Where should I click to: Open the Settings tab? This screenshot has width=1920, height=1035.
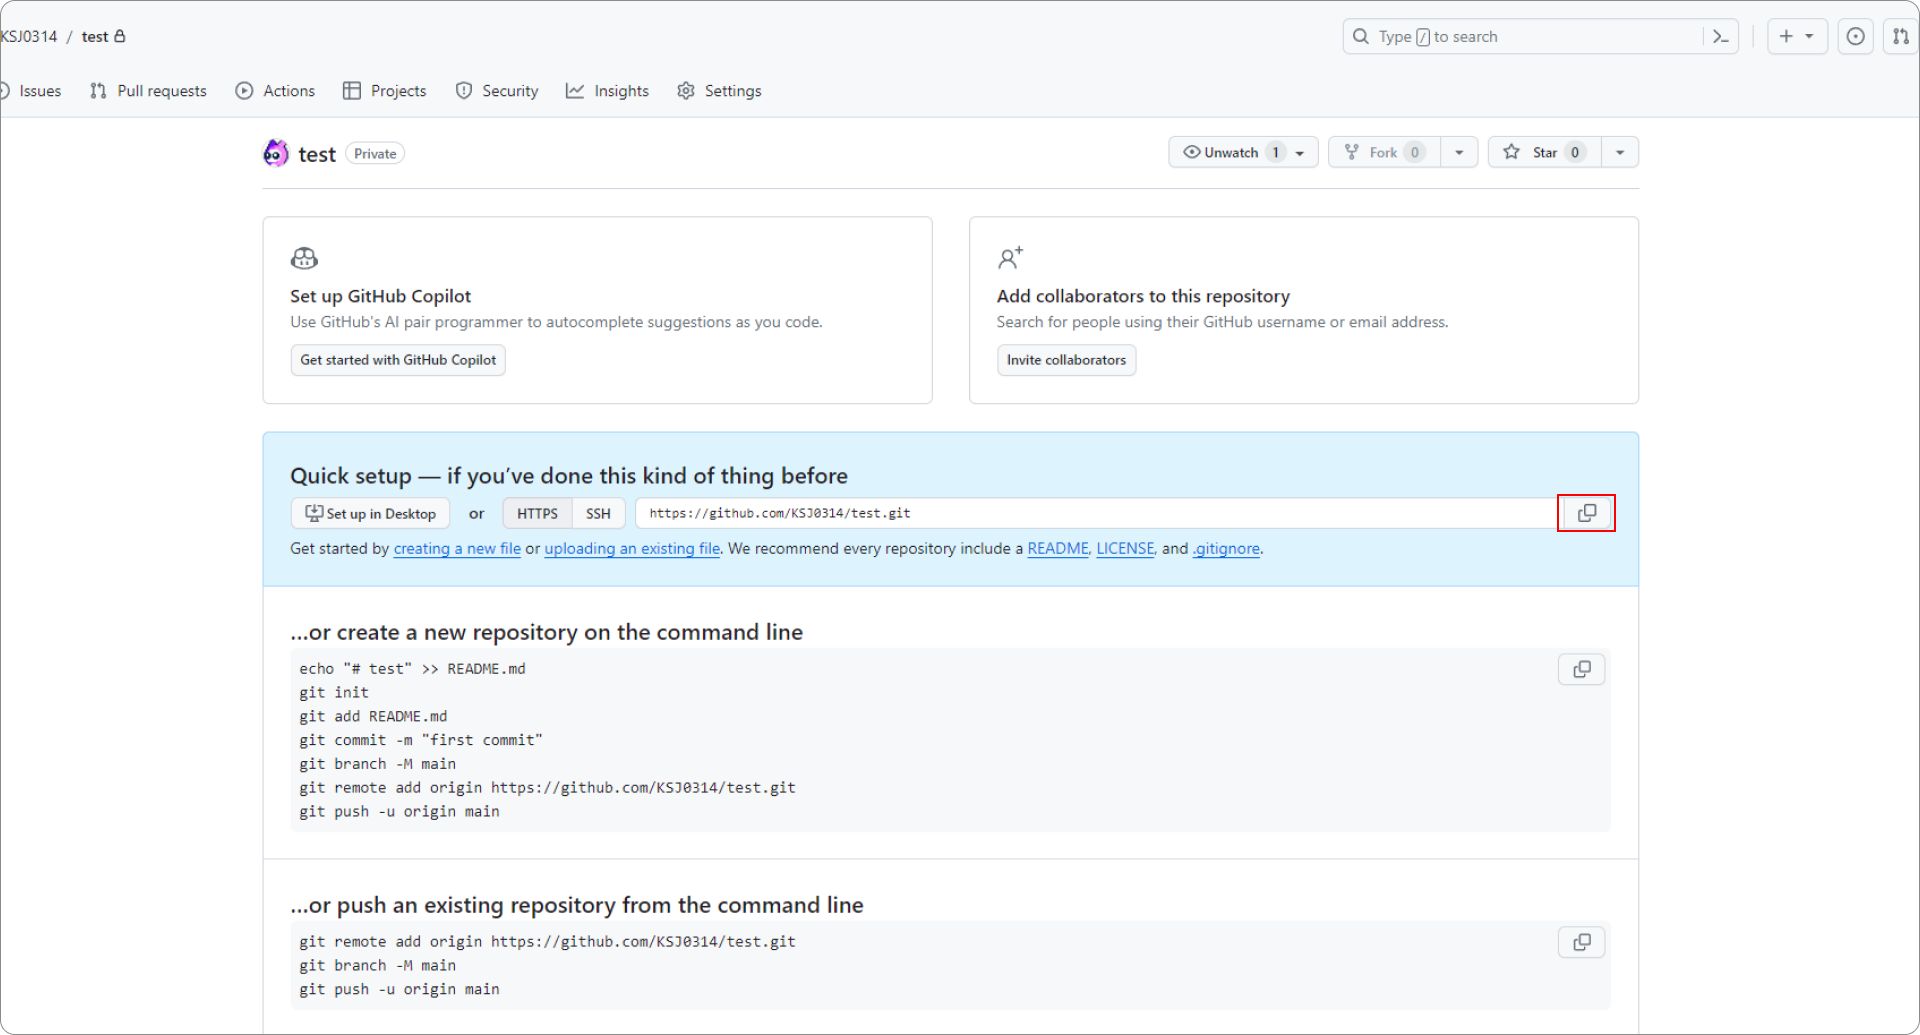719,91
